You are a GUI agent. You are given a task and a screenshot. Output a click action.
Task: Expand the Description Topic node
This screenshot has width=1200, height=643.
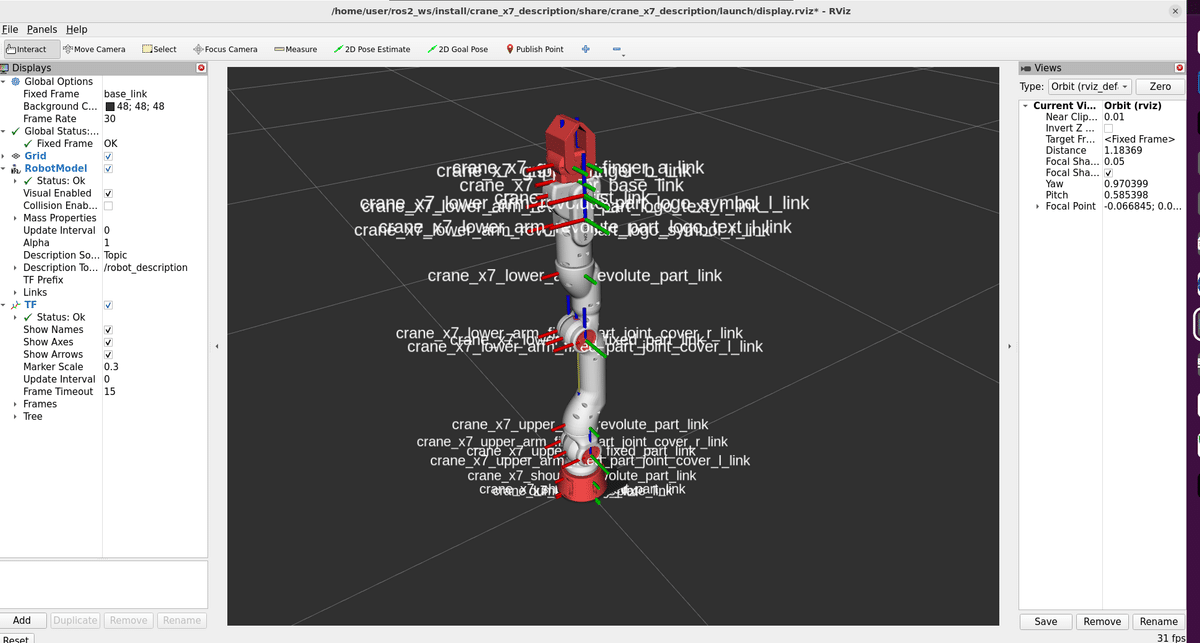(15, 268)
